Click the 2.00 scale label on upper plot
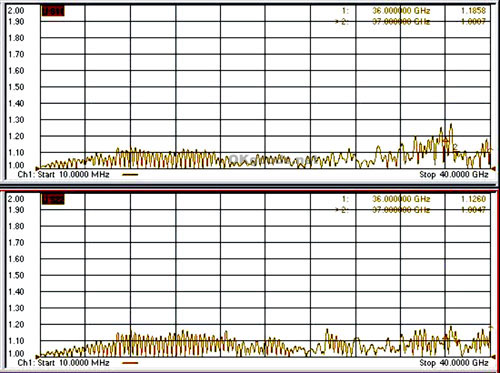 click(16, 11)
